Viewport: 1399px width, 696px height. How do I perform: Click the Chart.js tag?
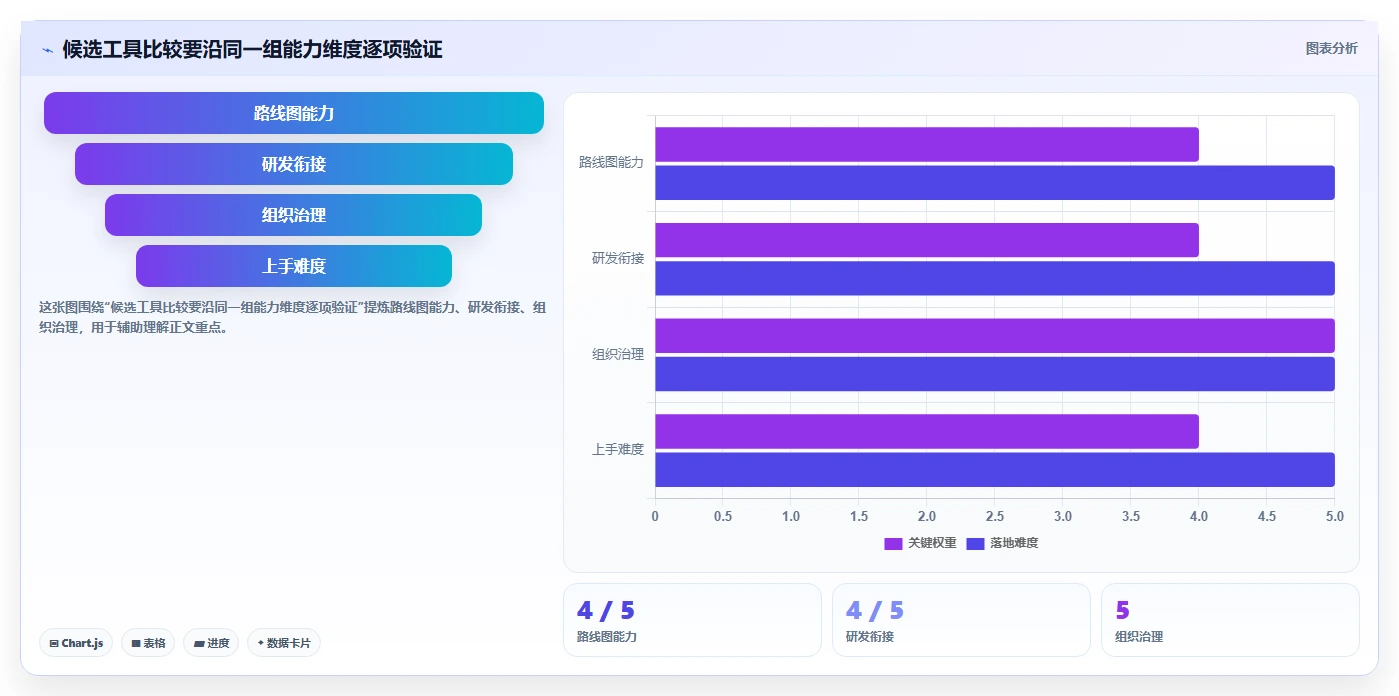pyautogui.click(x=76, y=643)
